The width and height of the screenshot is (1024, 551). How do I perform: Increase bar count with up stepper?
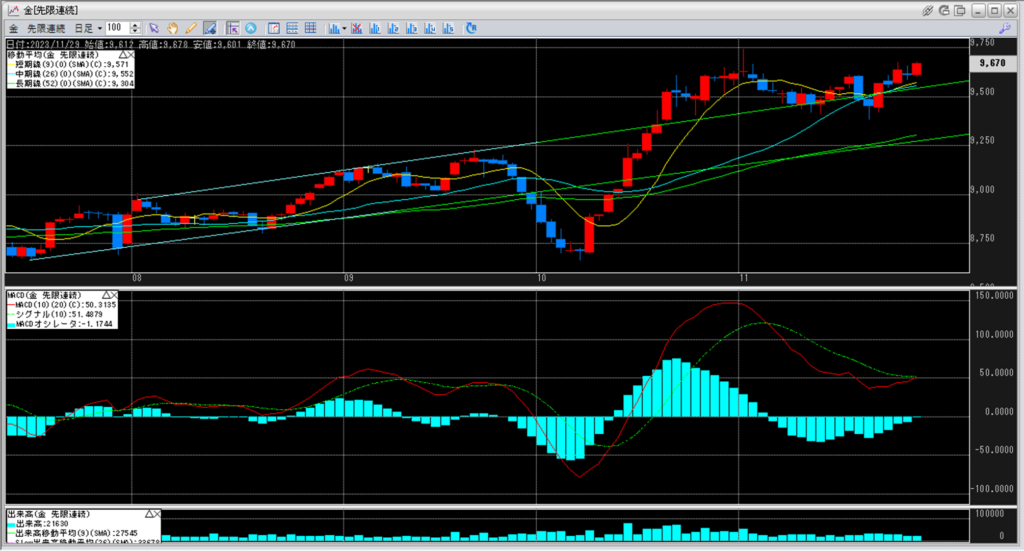point(135,25)
